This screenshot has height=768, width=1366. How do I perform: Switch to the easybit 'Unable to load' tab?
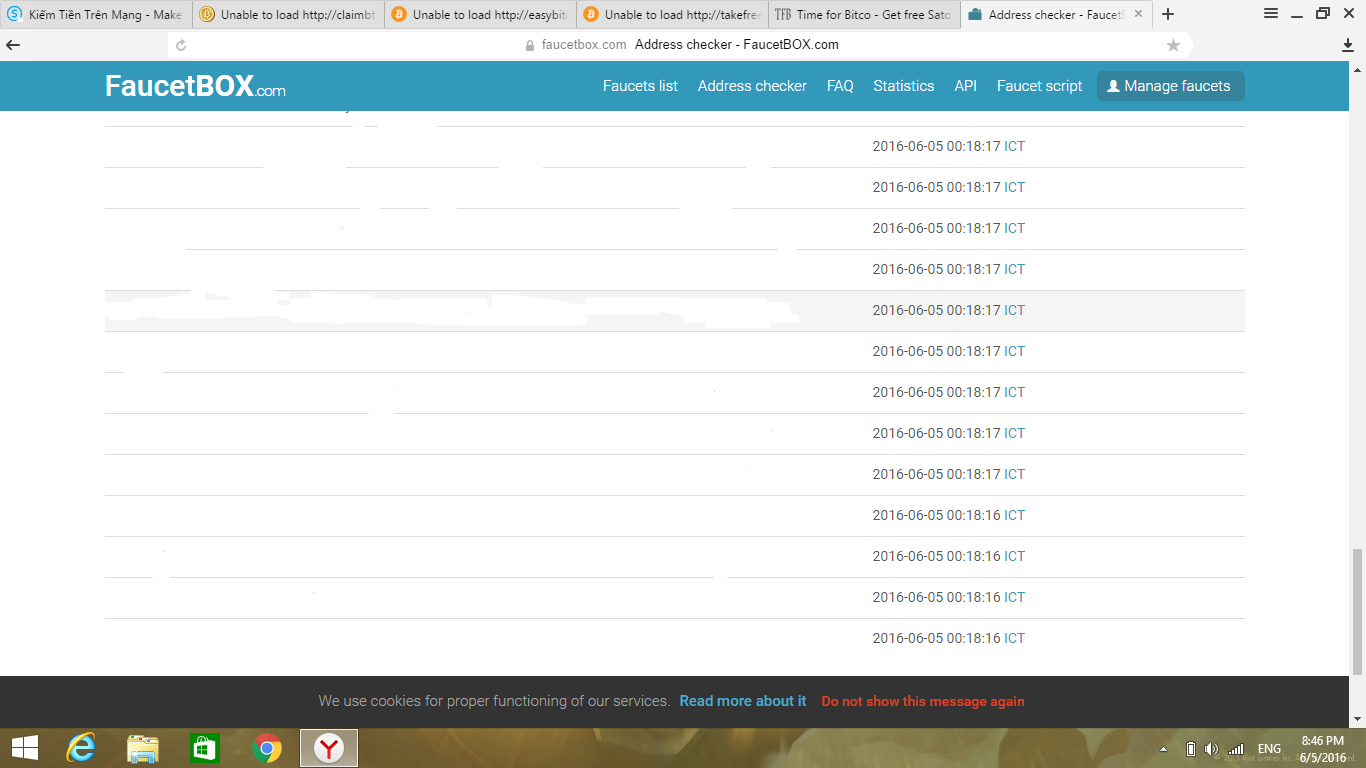coord(480,14)
